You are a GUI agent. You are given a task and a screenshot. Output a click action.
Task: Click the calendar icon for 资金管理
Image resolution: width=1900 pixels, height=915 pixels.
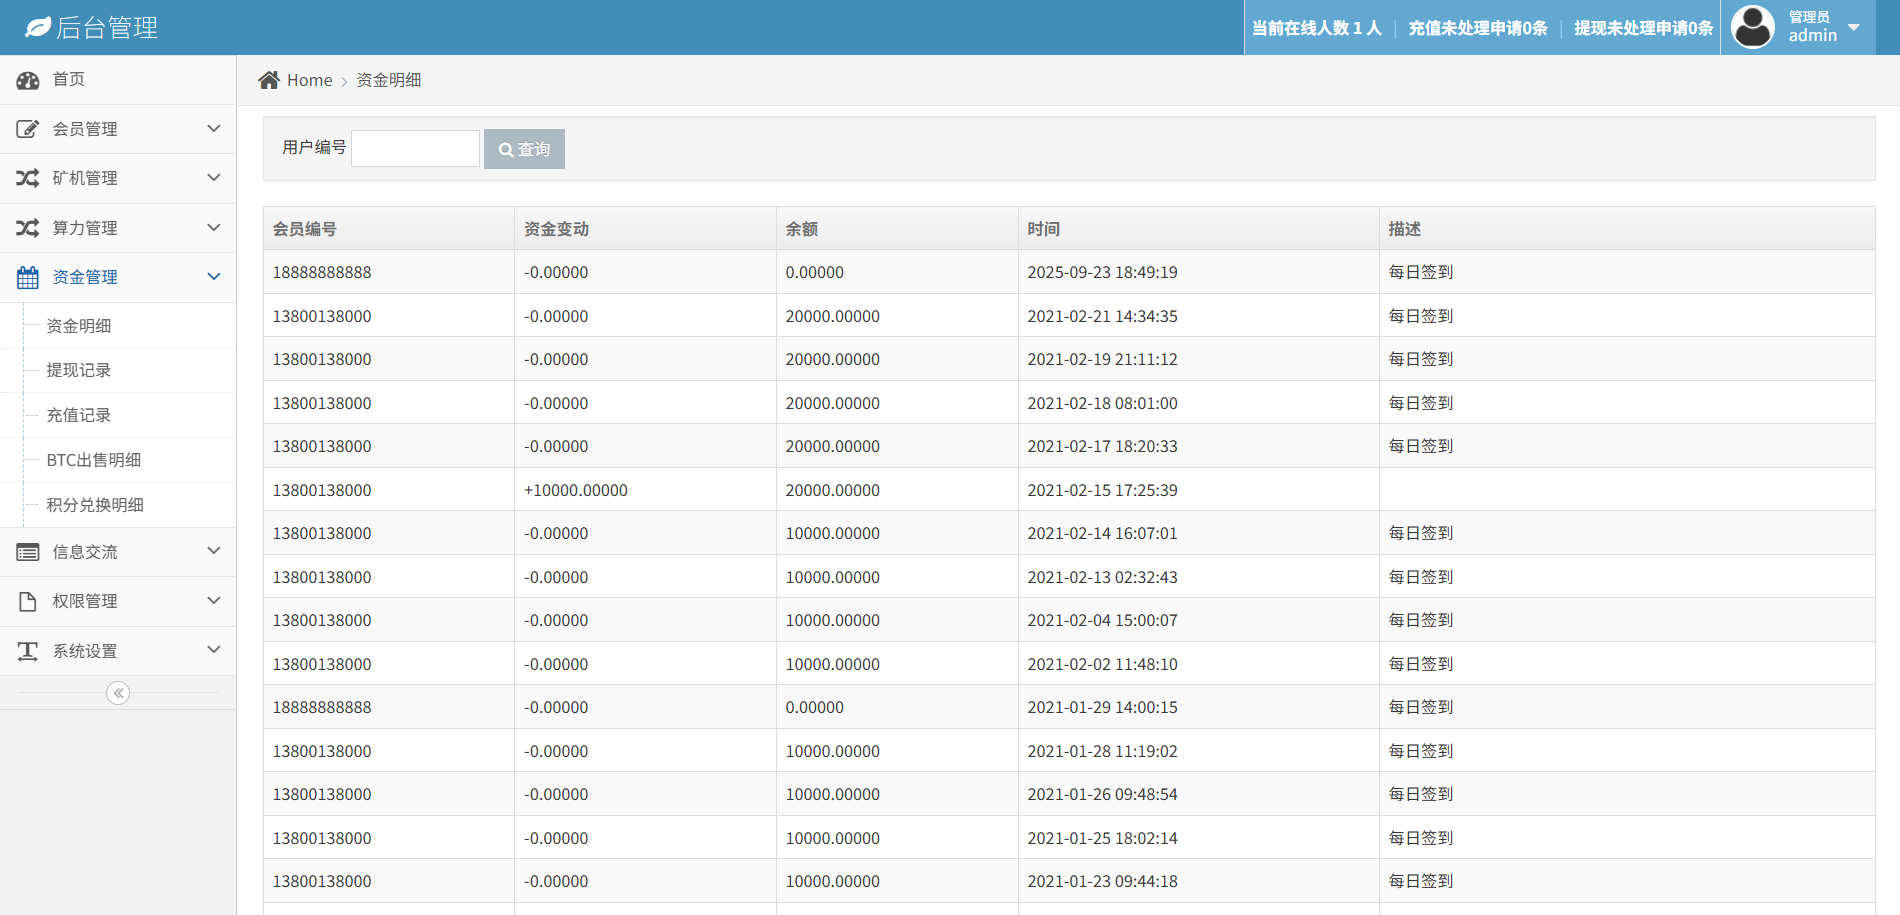click(x=28, y=277)
